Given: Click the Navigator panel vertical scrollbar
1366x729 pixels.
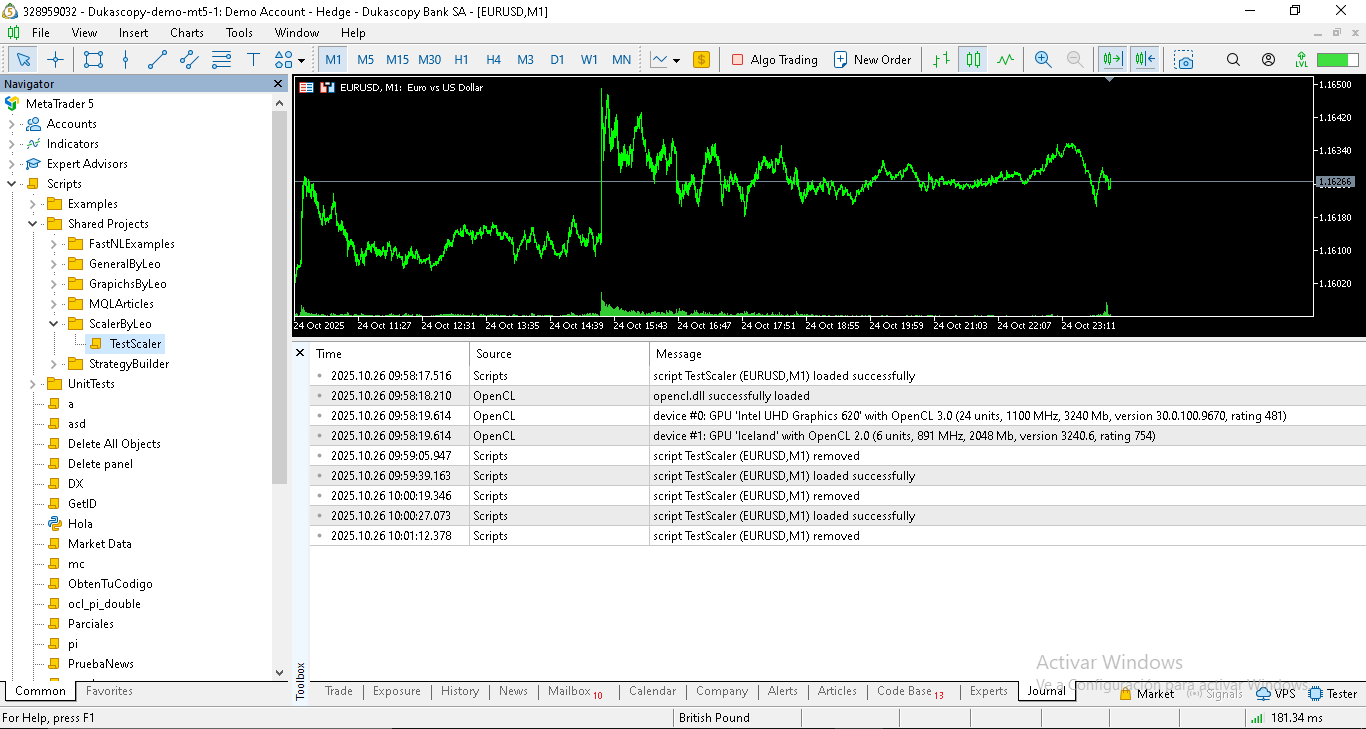Looking at the screenshot, I should click(280, 300).
